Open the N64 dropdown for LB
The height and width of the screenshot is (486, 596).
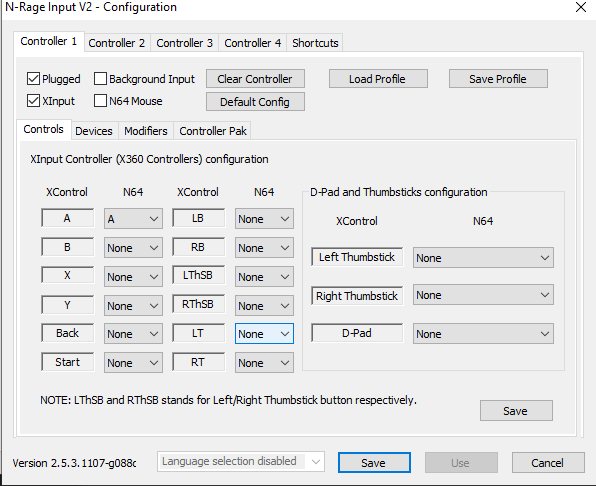pyautogui.click(x=264, y=218)
